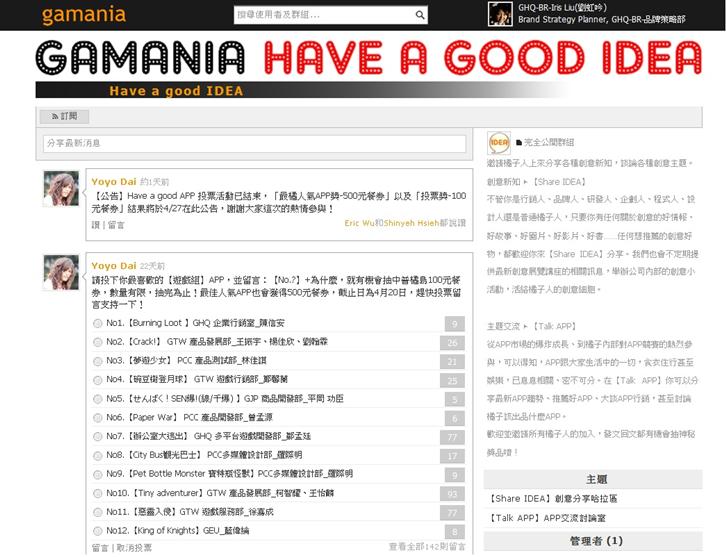Click the 管理者 (1) section header

pos(593,541)
